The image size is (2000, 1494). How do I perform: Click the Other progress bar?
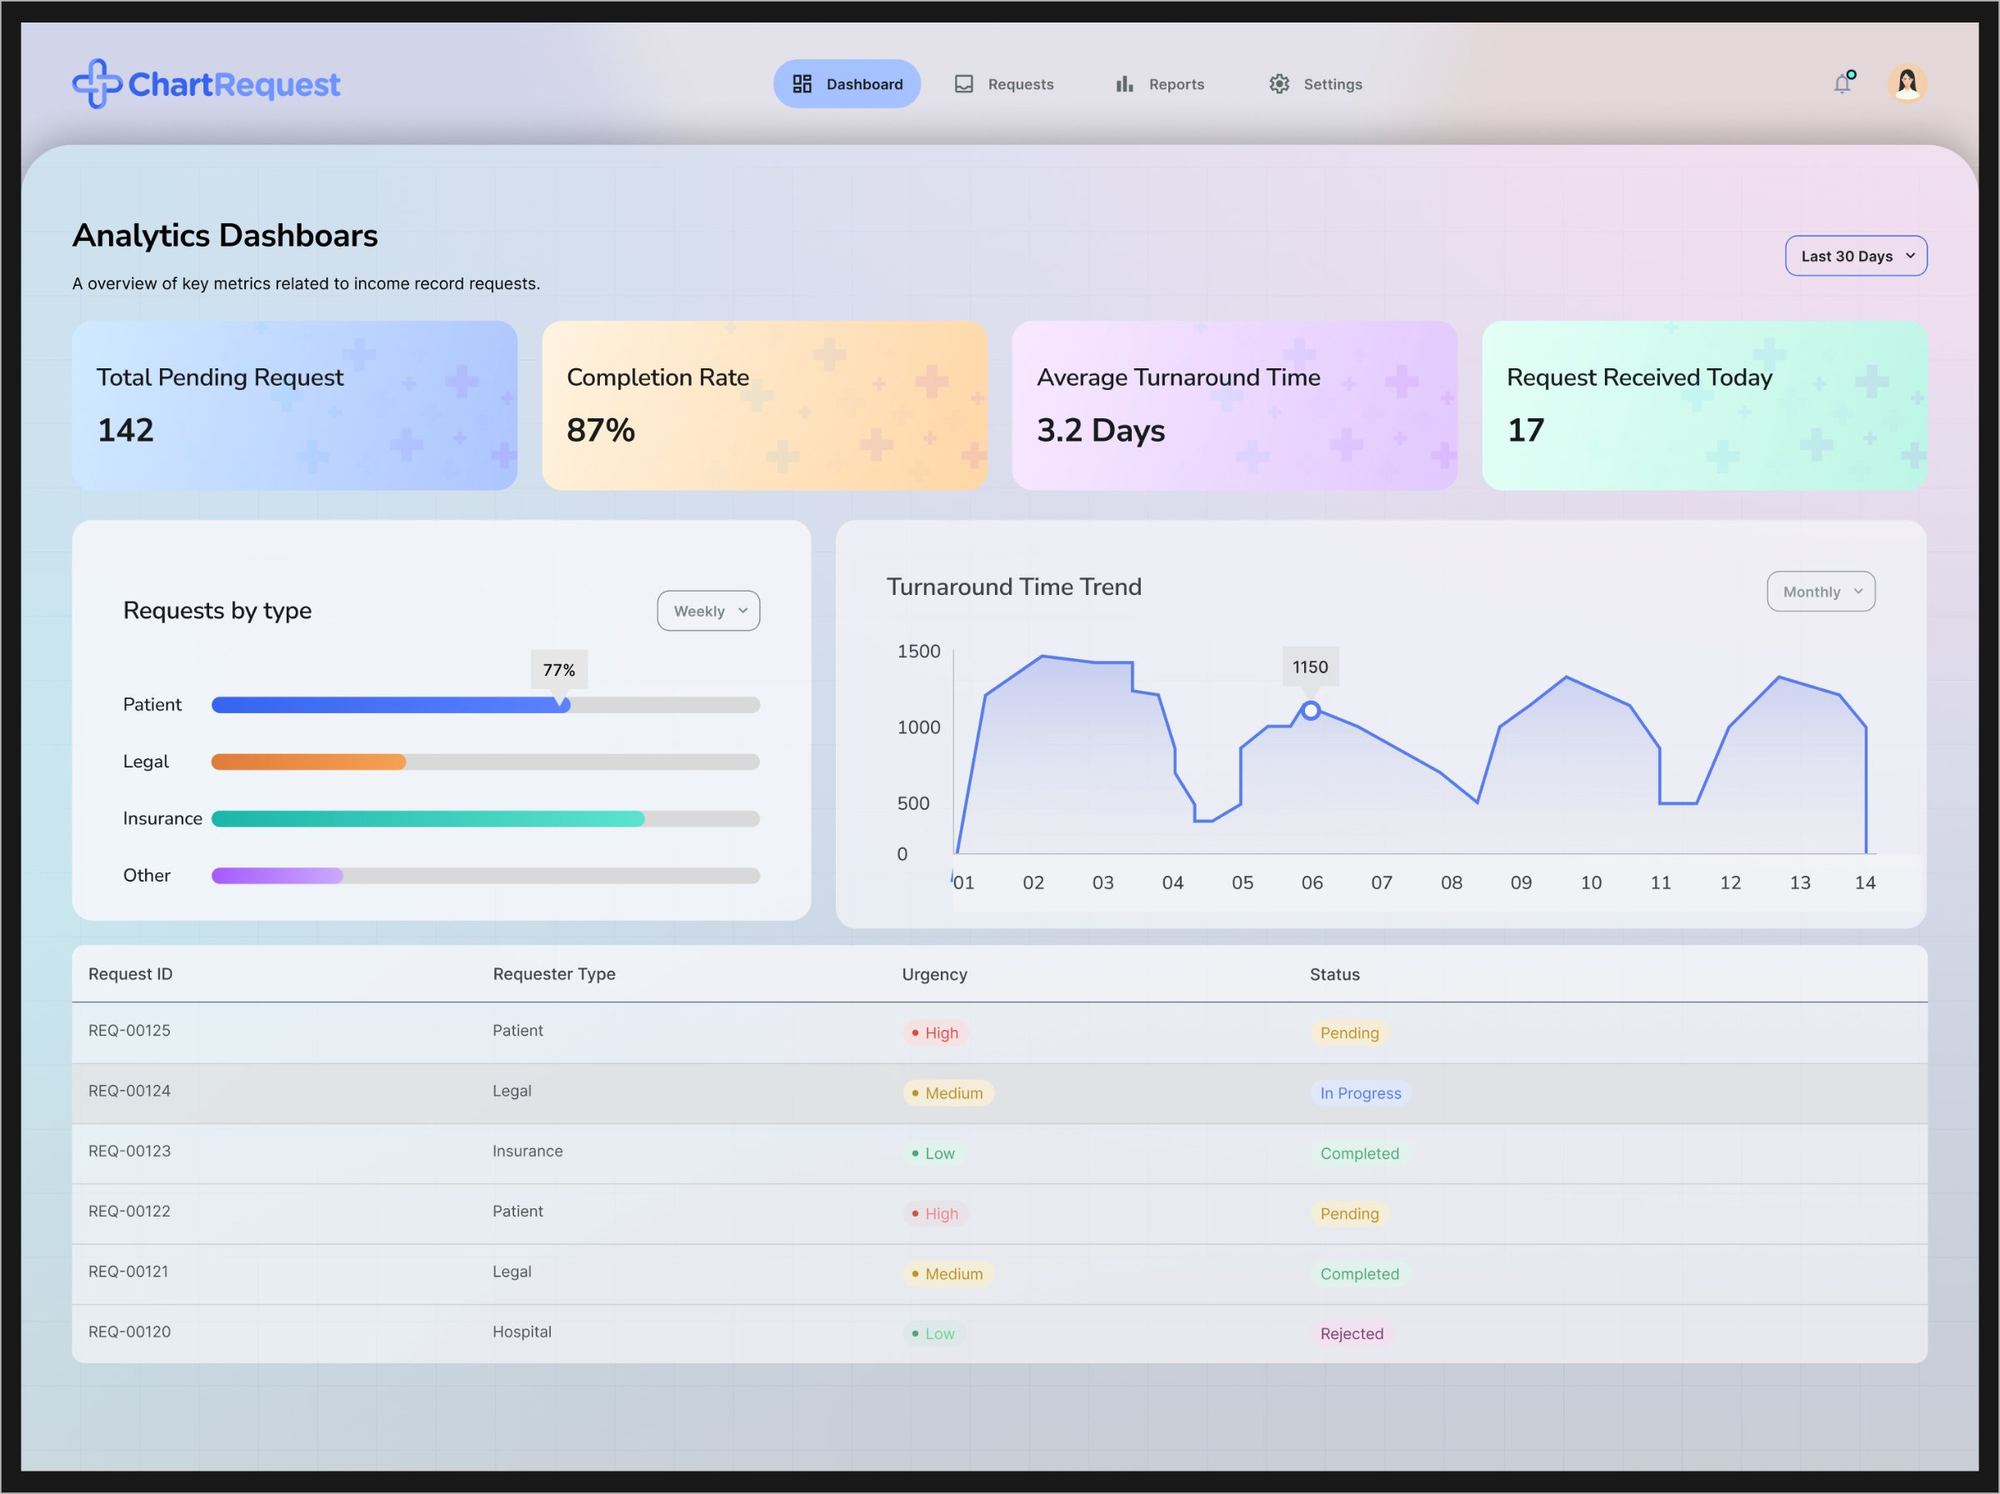coord(486,876)
